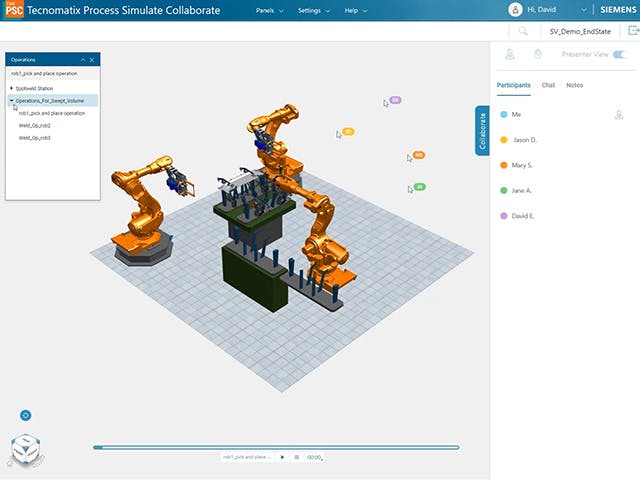Click the presenter icon in the Me row
The image size is (640, 480).
click(x=619, y=115)
